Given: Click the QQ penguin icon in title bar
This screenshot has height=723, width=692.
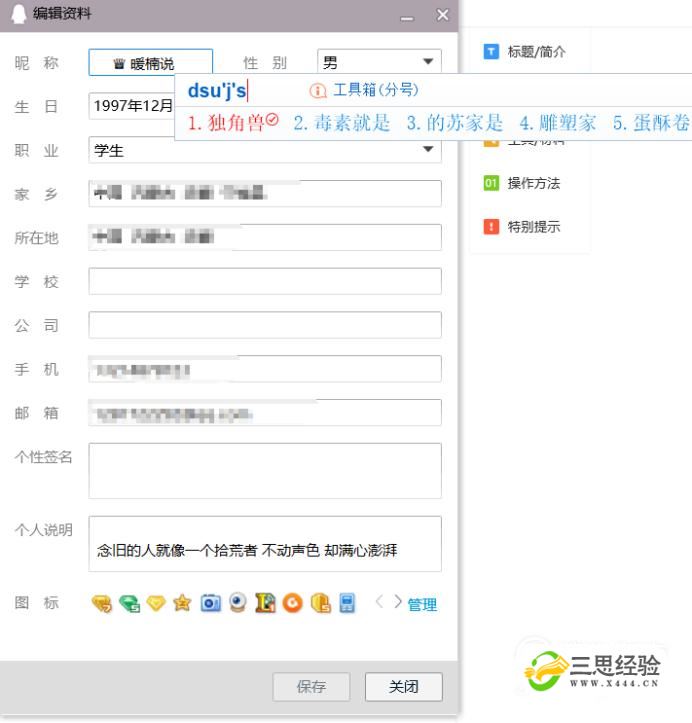Looking at the screenshot, I should pos(18,14).
